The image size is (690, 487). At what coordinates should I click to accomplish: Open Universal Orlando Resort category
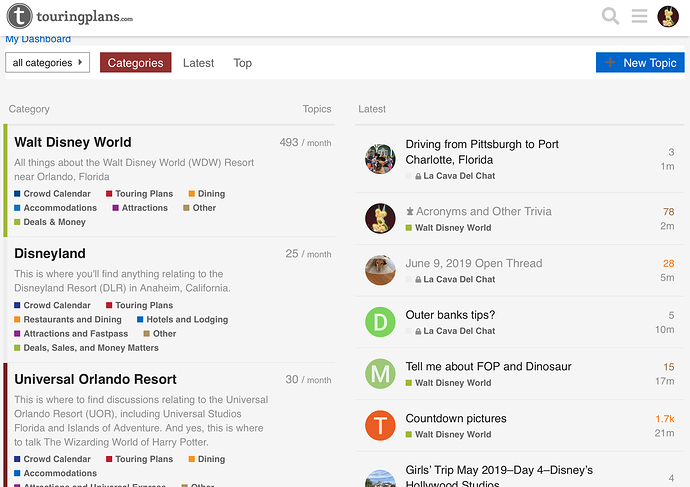coord(95,379)
